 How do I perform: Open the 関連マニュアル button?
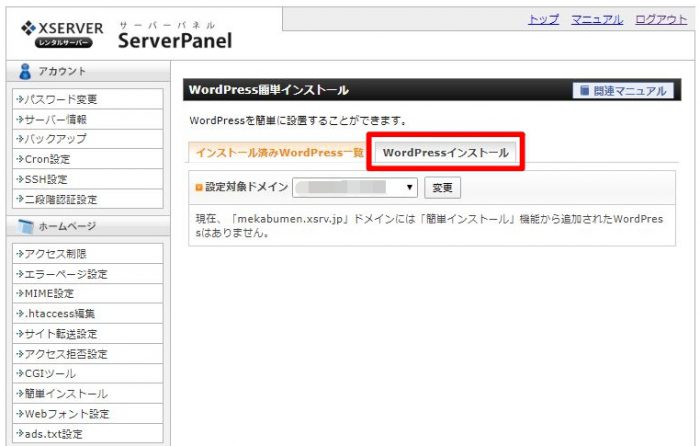(x=623, y=91)
